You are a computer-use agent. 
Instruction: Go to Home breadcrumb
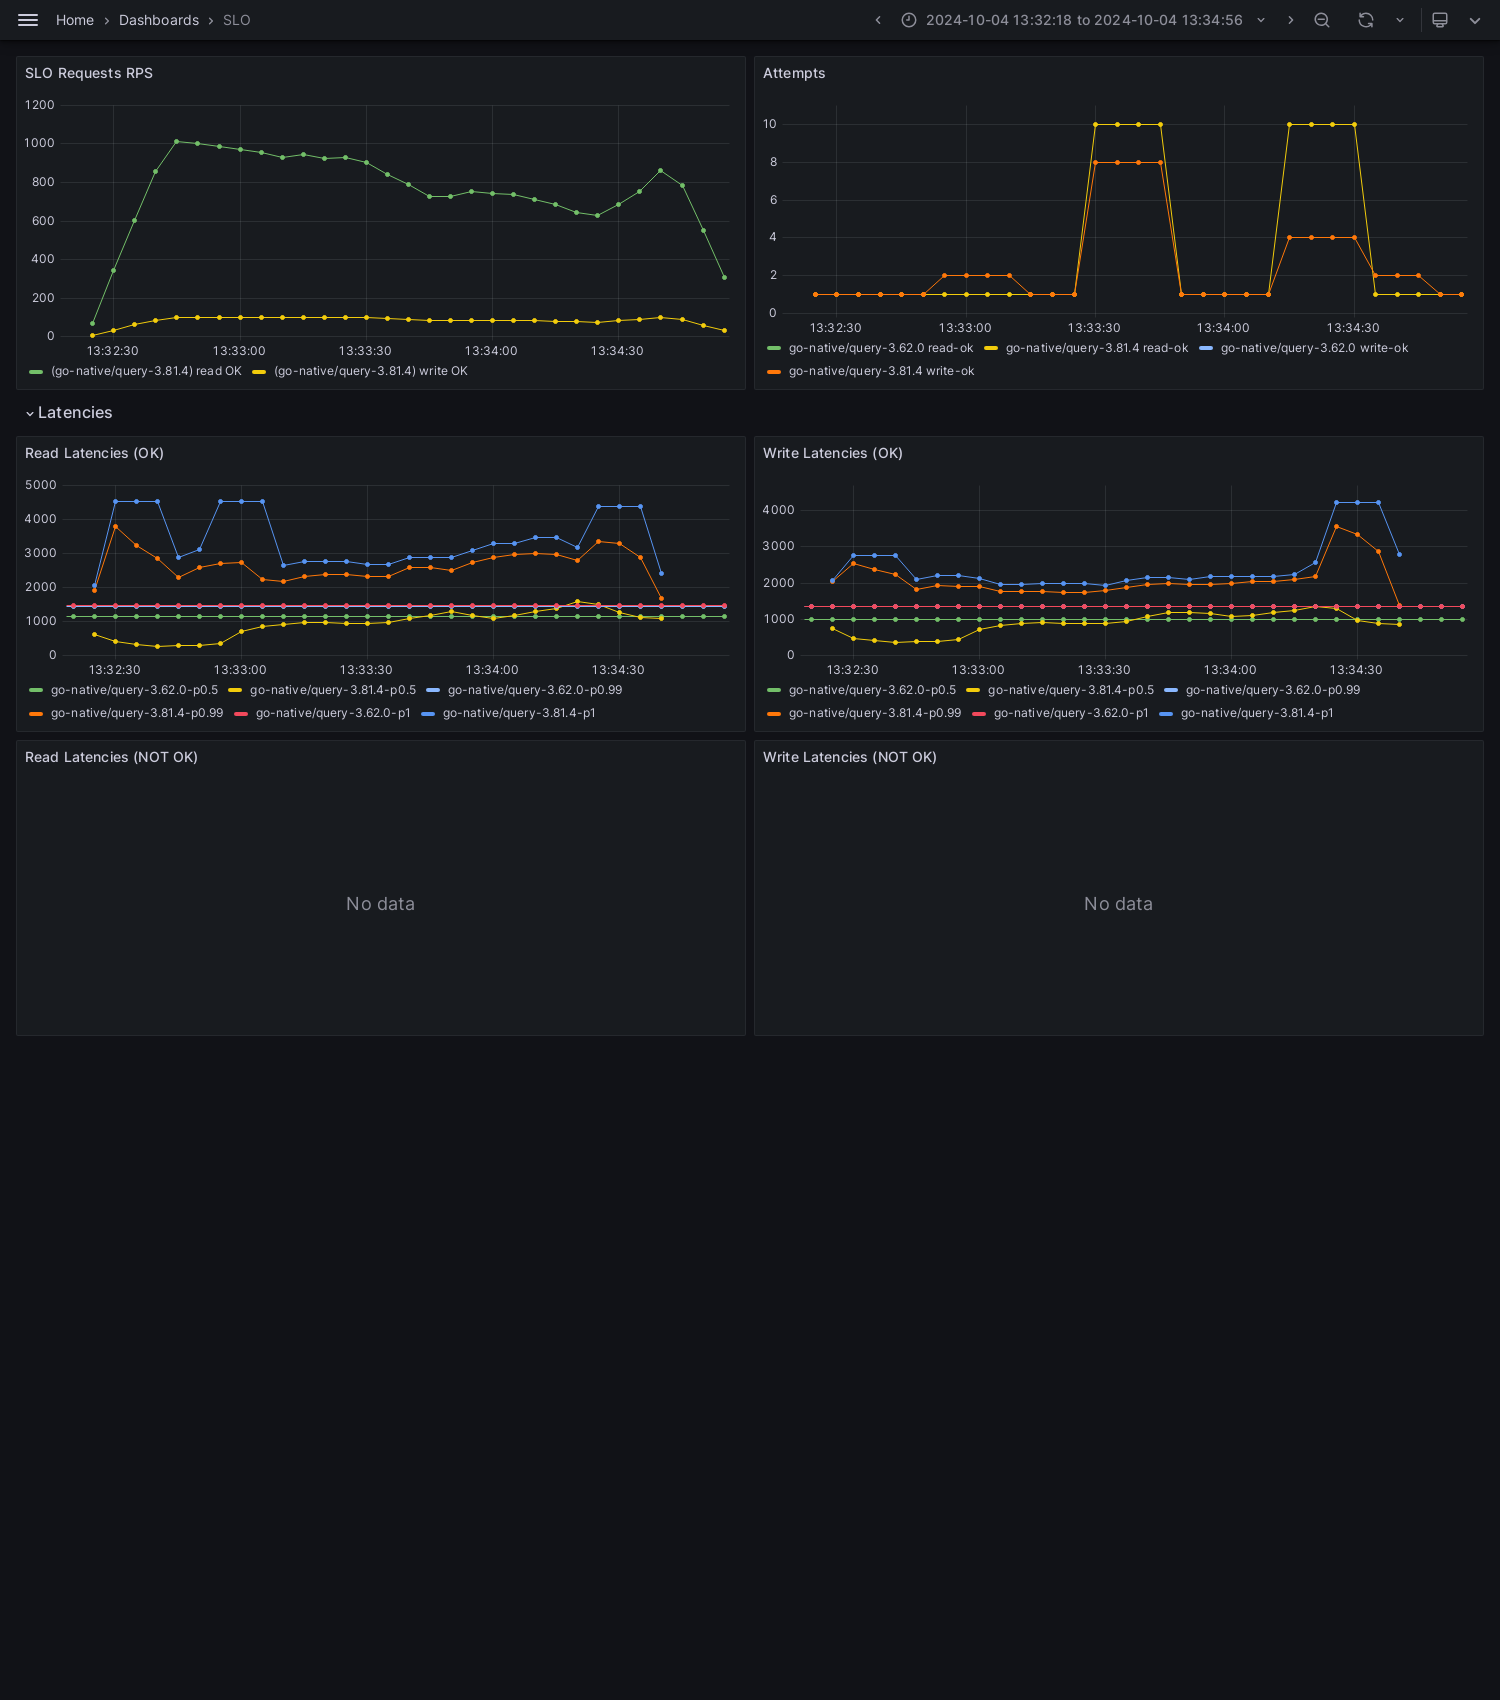75,20
